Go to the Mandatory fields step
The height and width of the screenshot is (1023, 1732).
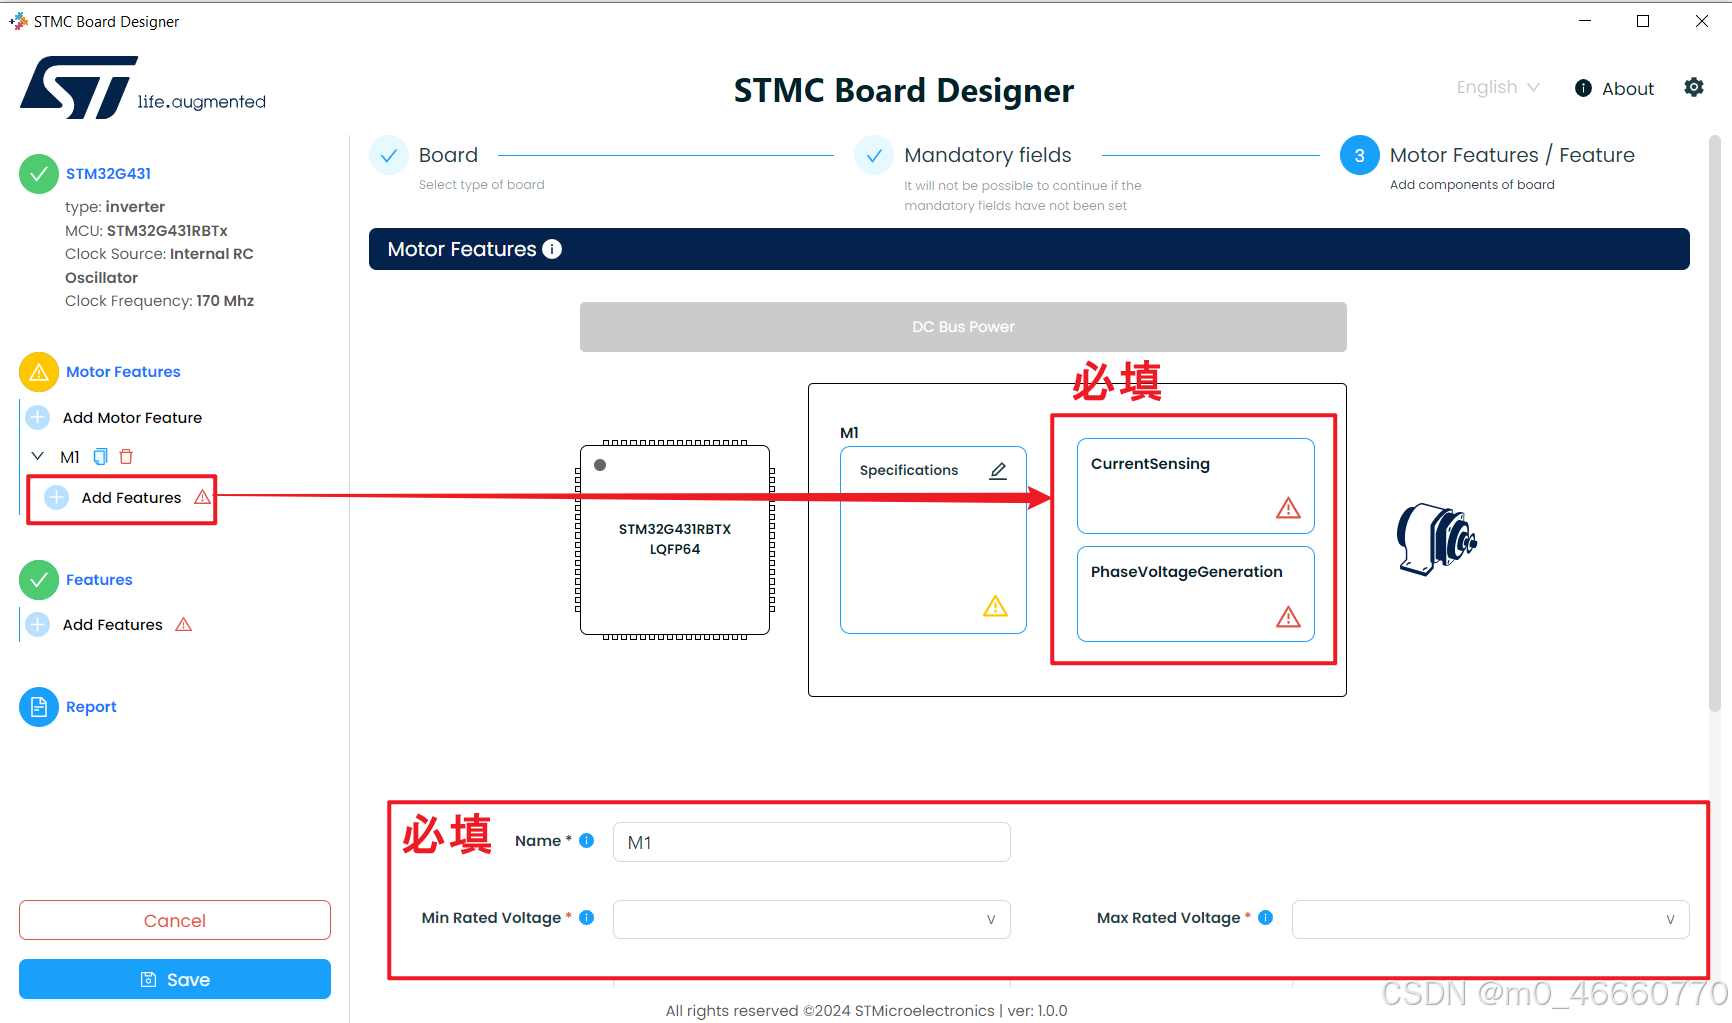coord(987,156)
